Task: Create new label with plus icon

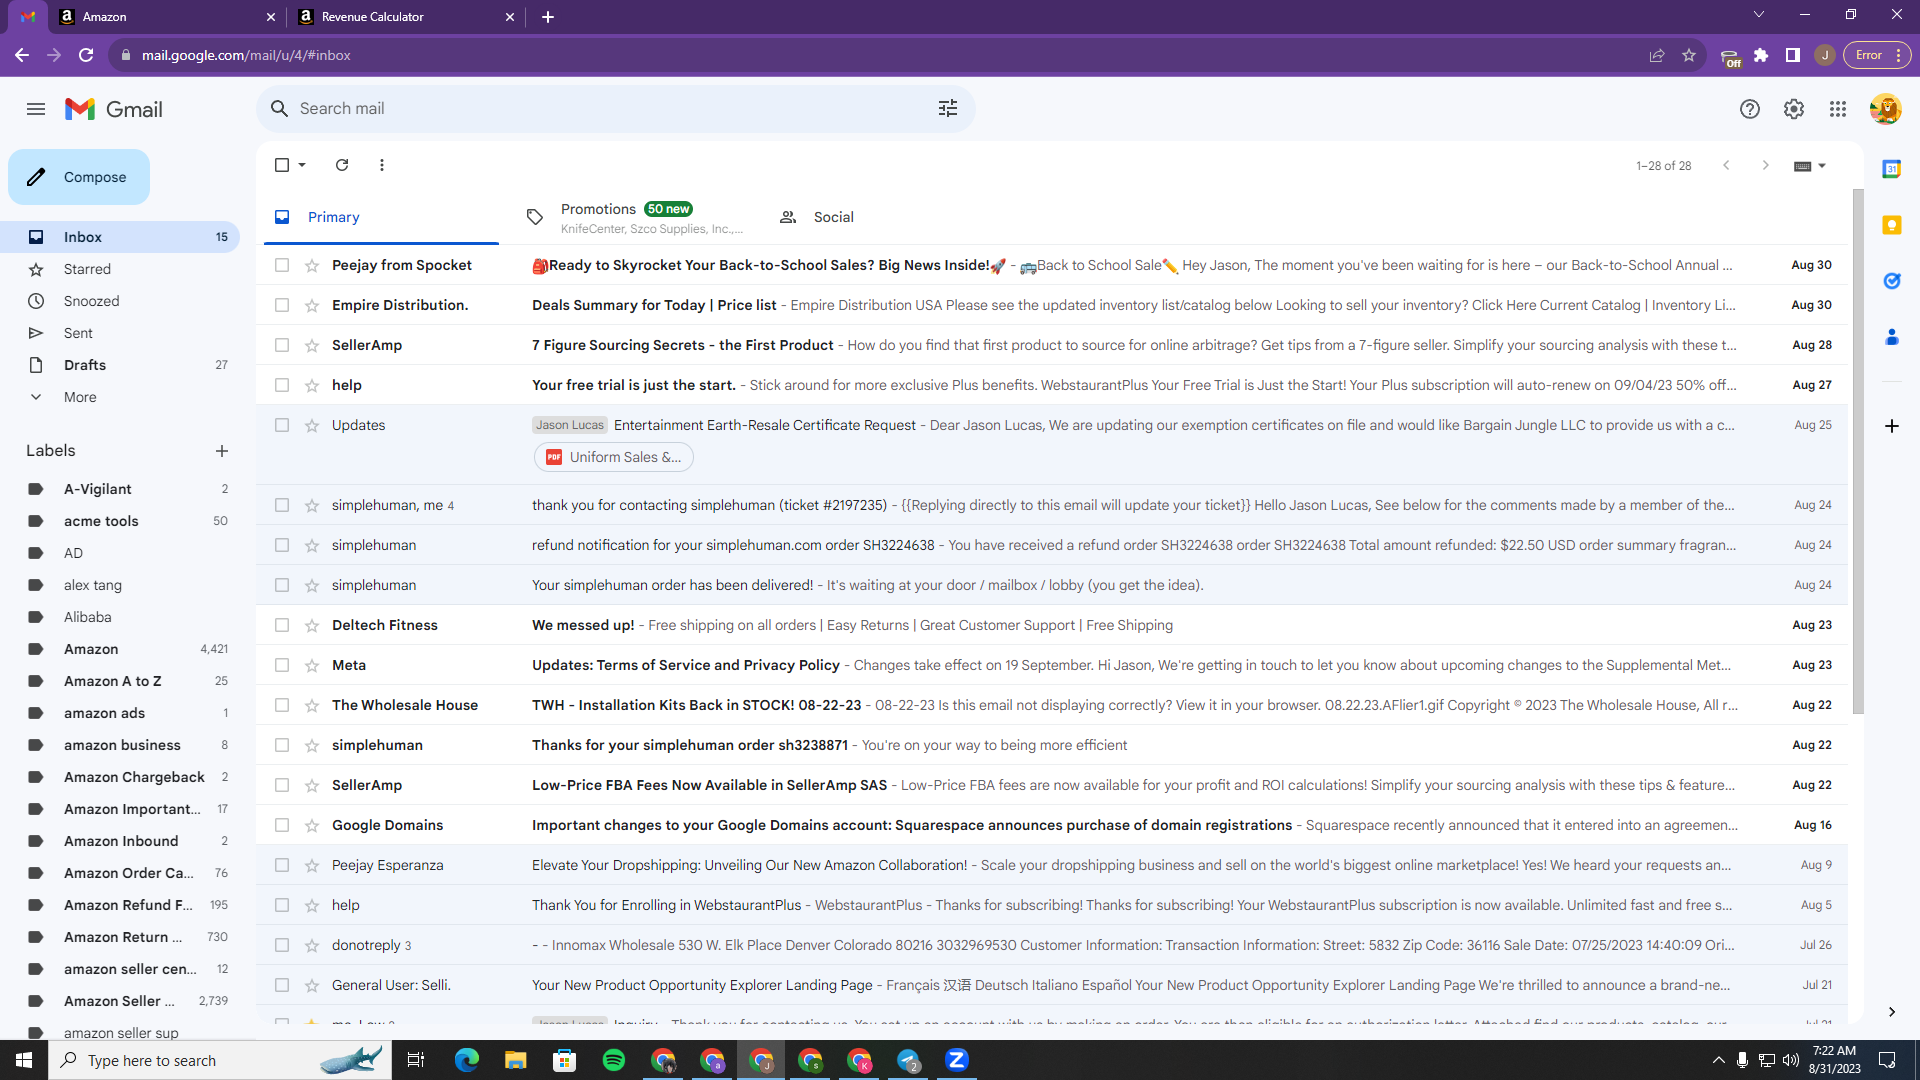Action: coord(222,451)
